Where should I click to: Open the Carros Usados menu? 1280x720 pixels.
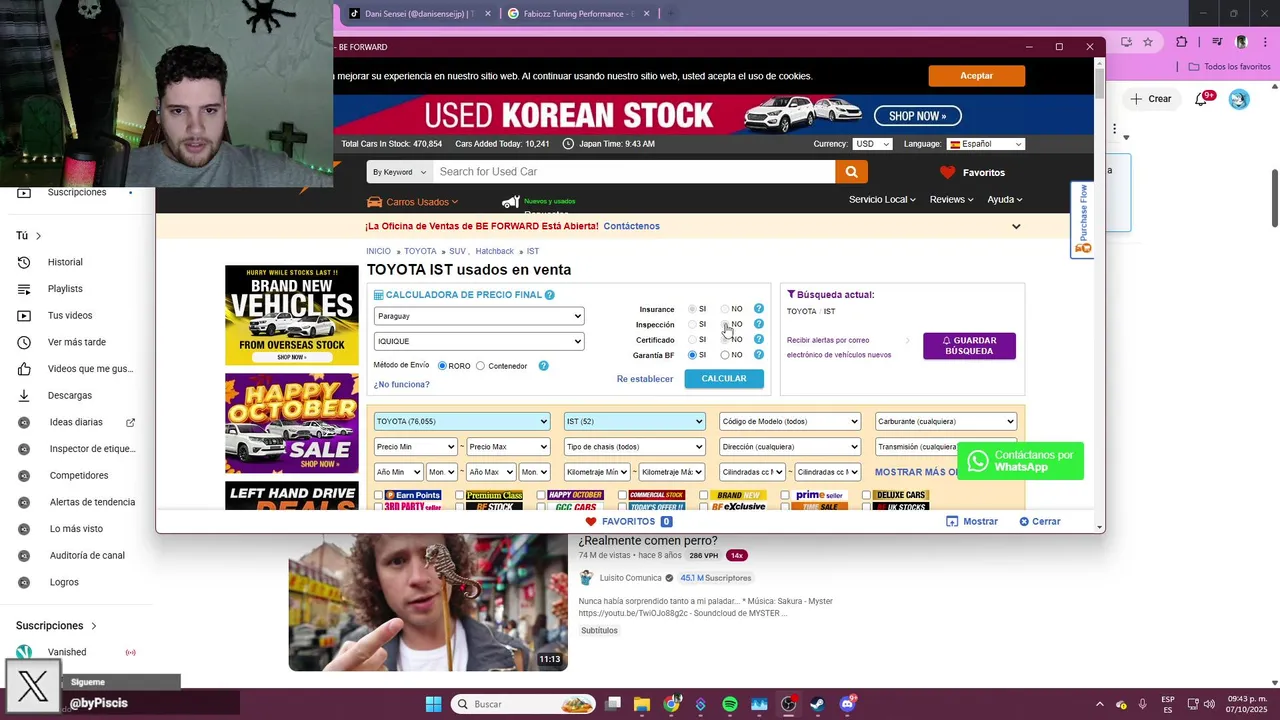click(x=413, y=202)
